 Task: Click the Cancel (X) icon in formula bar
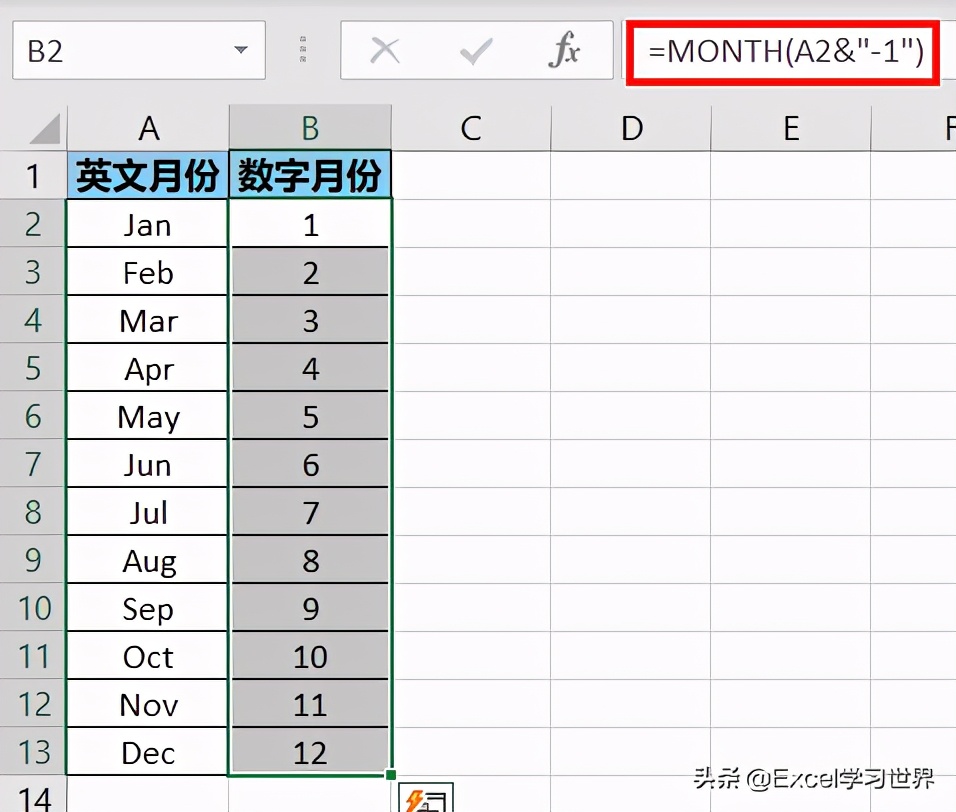pos(385,51)
